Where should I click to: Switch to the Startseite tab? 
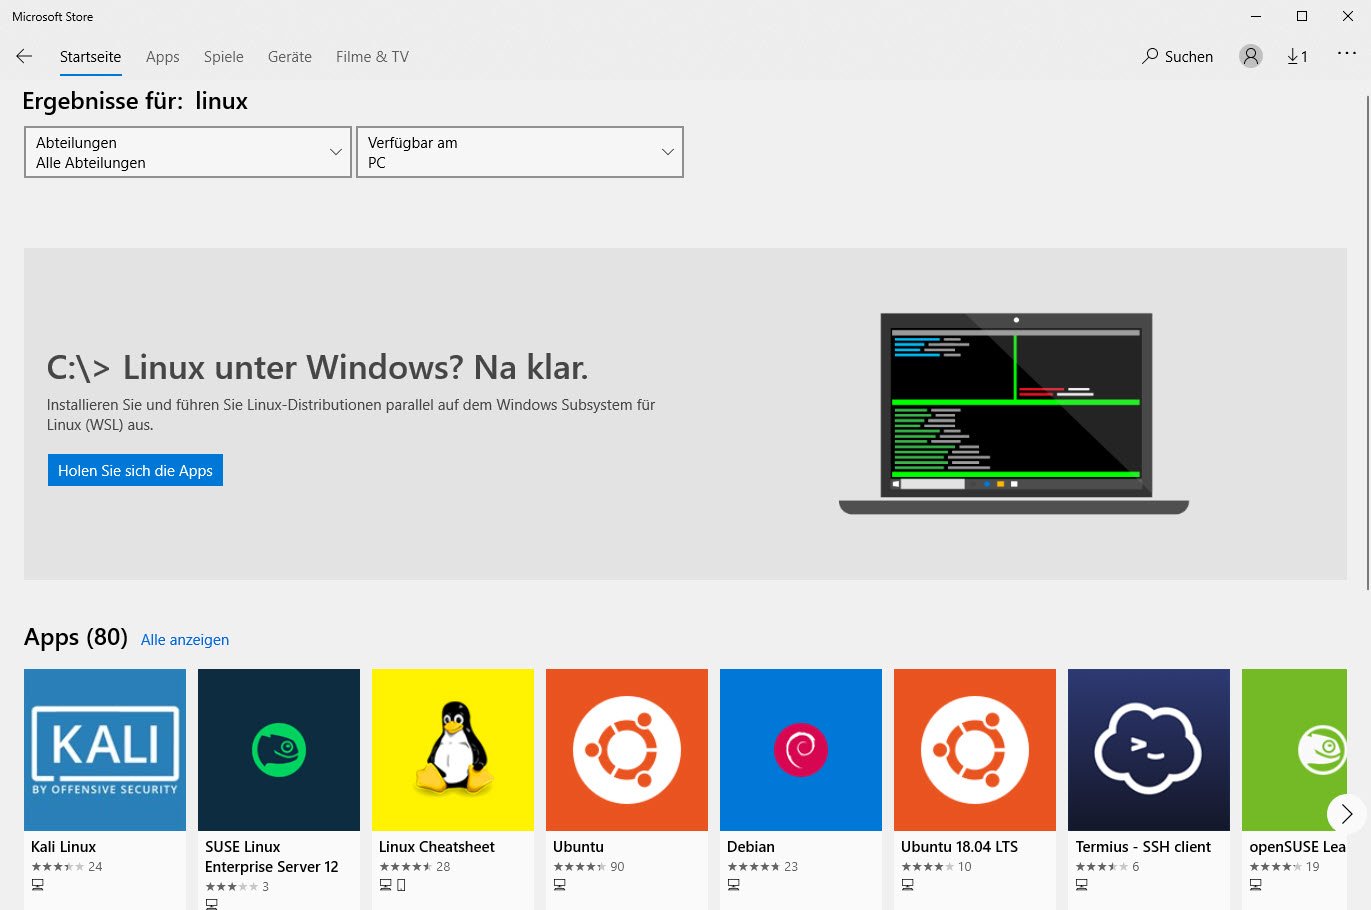(90, 57)
